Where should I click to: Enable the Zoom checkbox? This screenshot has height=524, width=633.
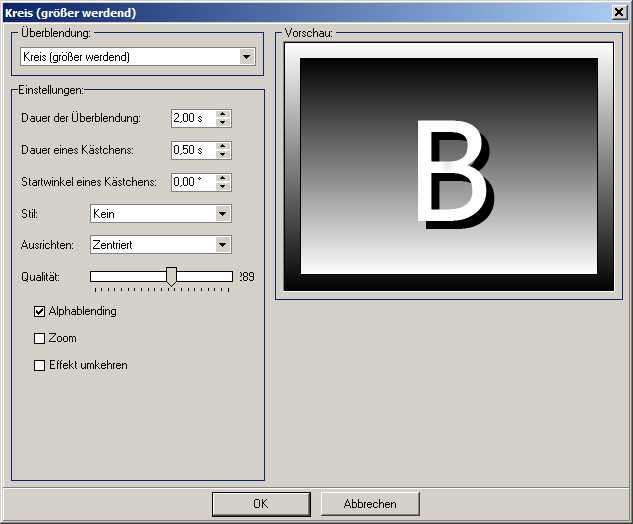[40, 339]
